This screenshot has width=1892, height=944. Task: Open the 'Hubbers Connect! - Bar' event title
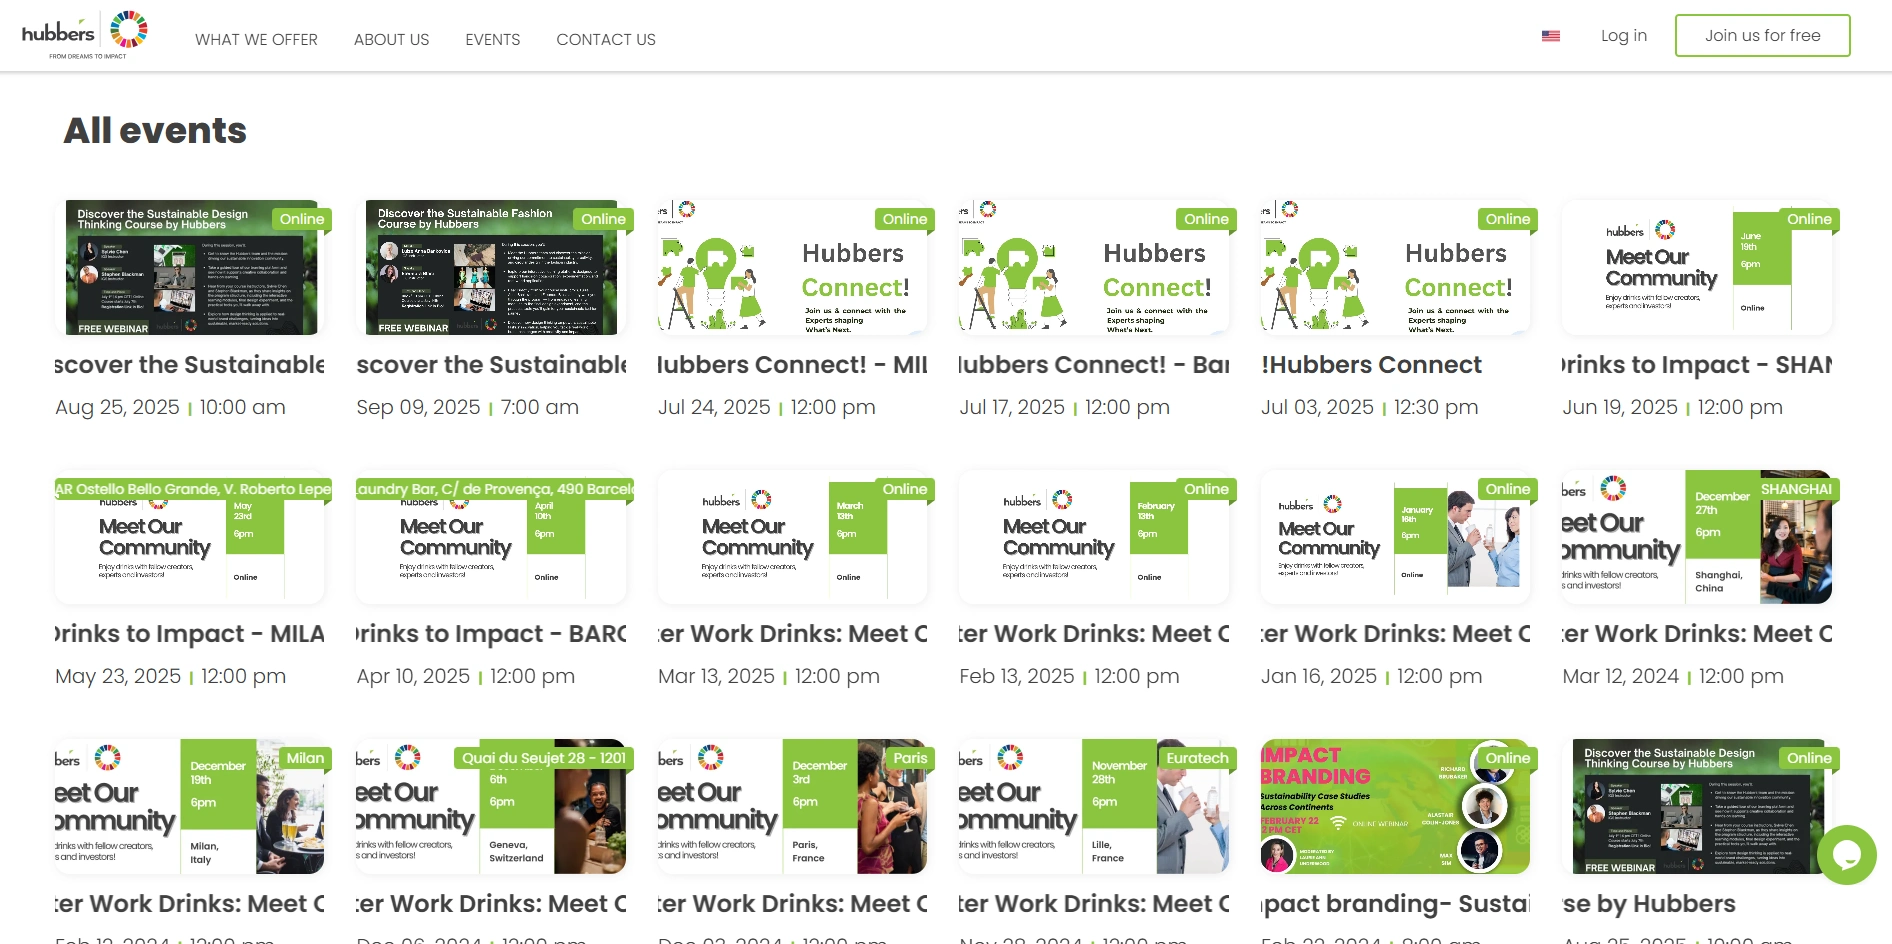1094,365
